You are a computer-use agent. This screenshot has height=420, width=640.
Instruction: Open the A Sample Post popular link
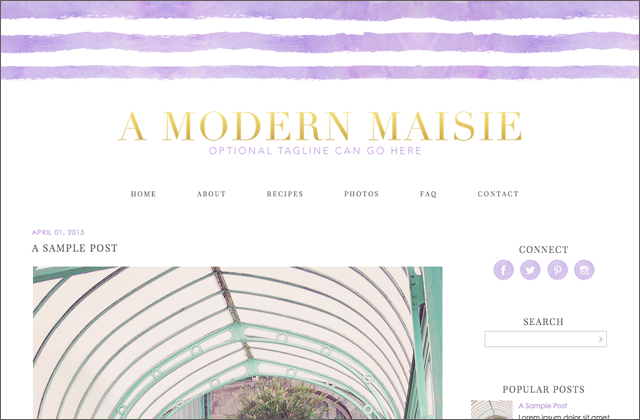tap(543, 406)
